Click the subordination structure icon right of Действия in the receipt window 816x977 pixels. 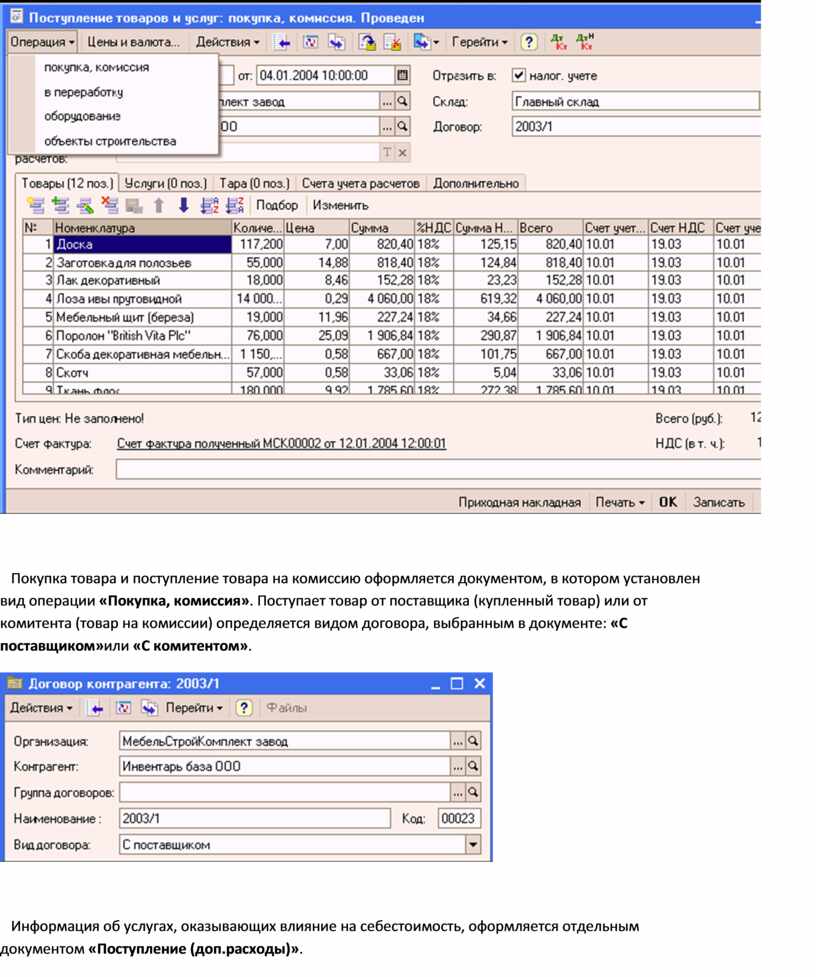click(x=310, y=42)
